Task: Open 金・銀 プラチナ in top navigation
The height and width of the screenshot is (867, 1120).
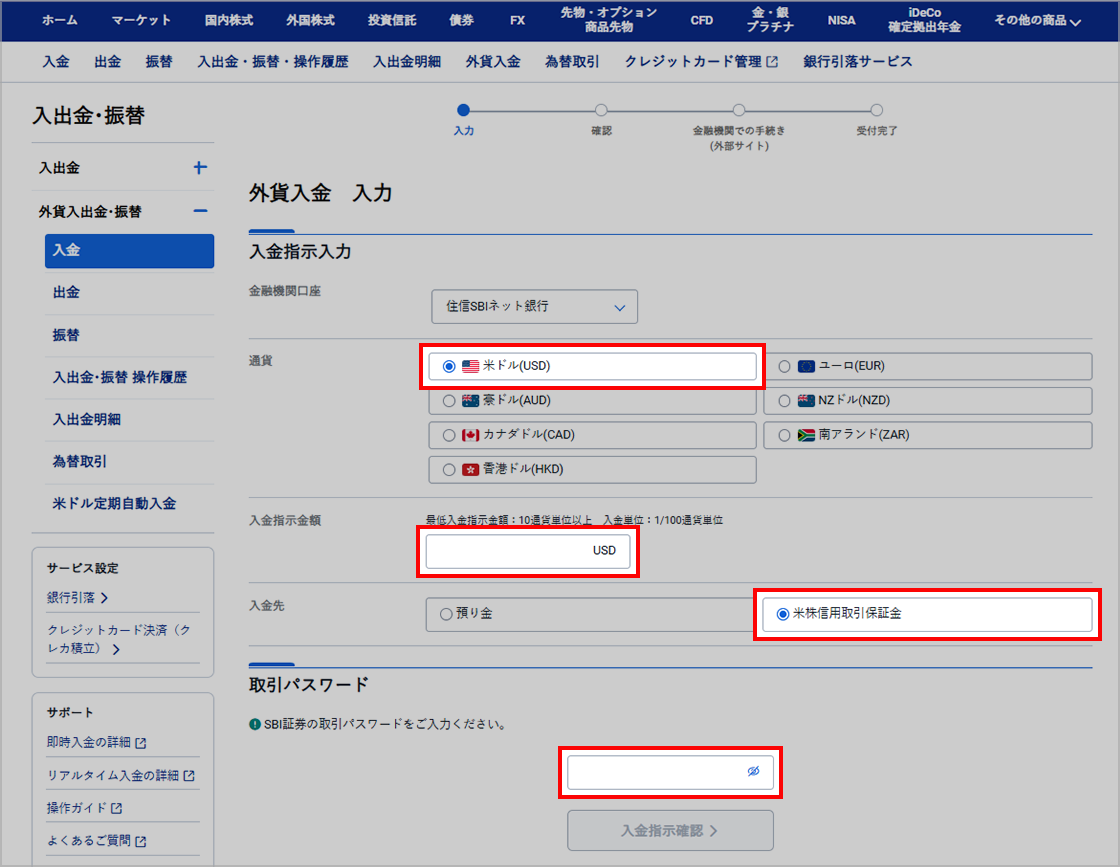Action: click(x=770, y=20)
